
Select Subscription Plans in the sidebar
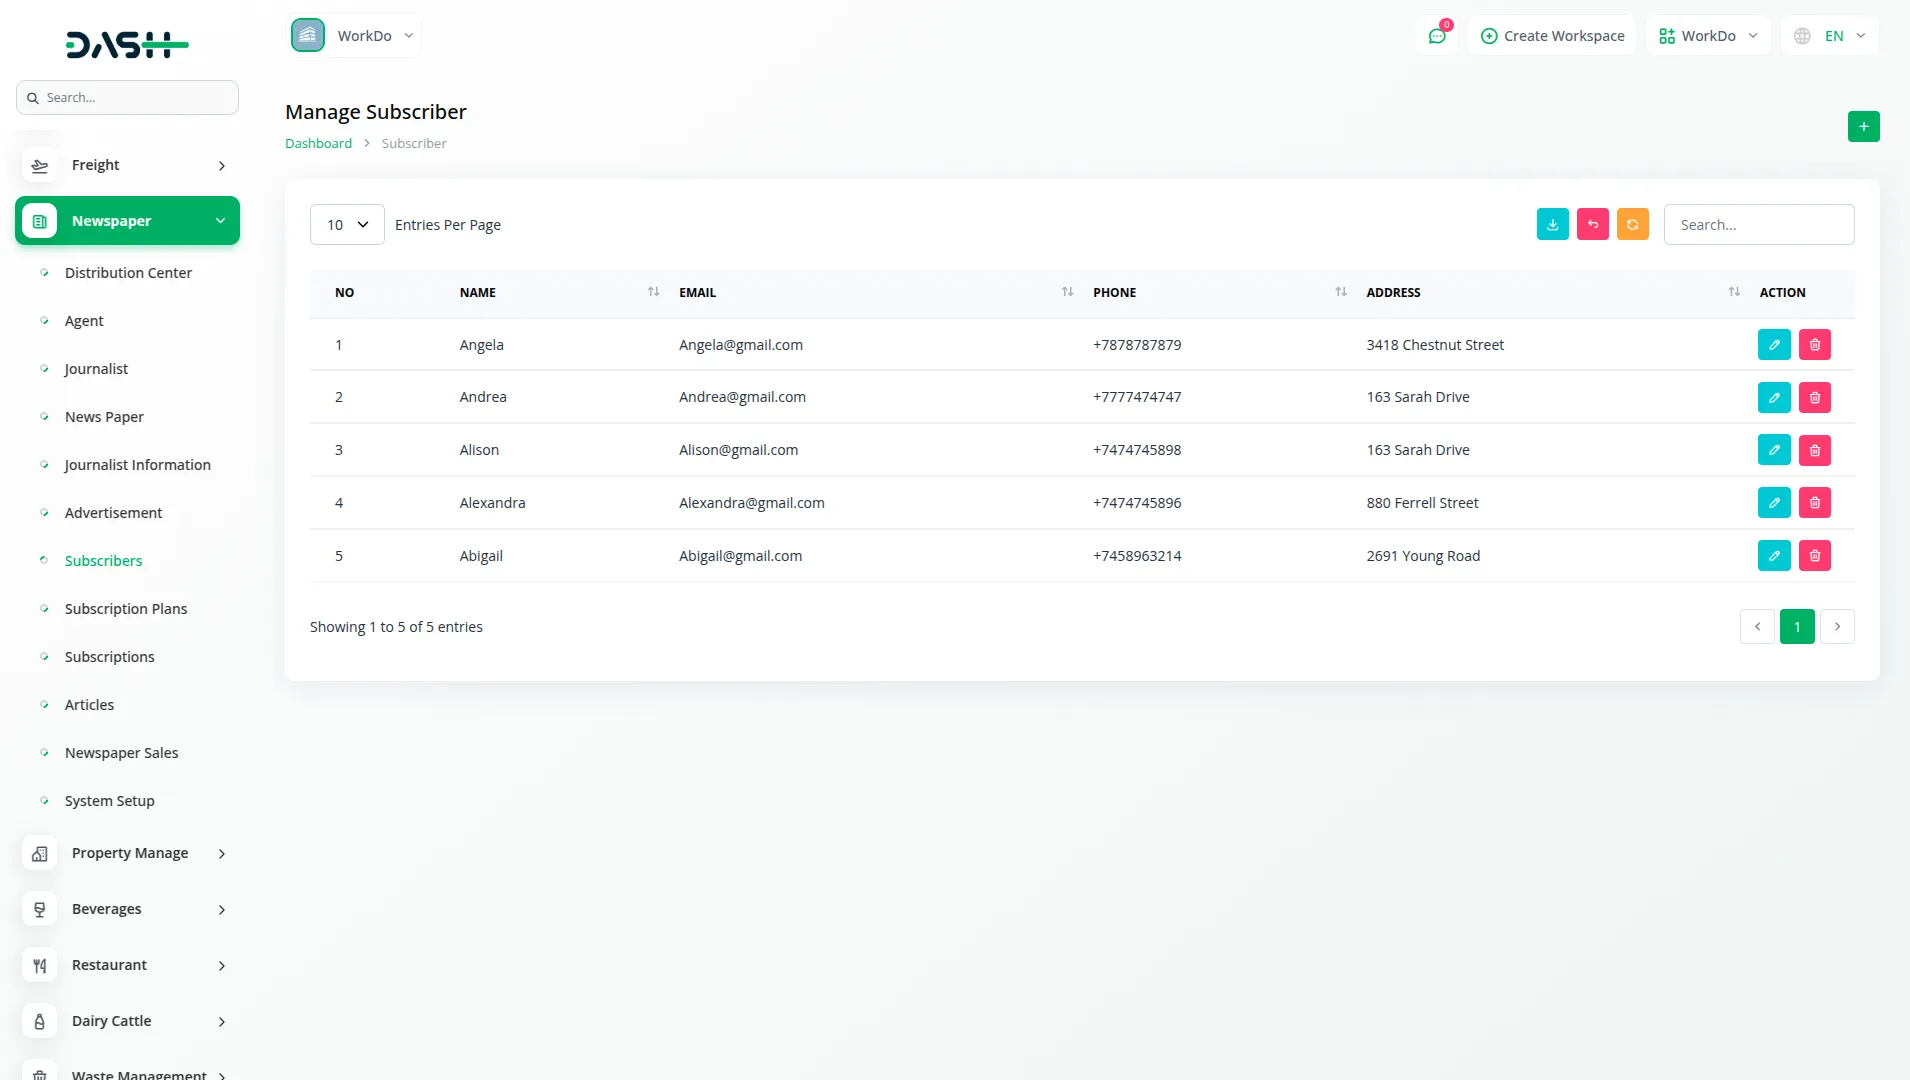click(126, 608)
